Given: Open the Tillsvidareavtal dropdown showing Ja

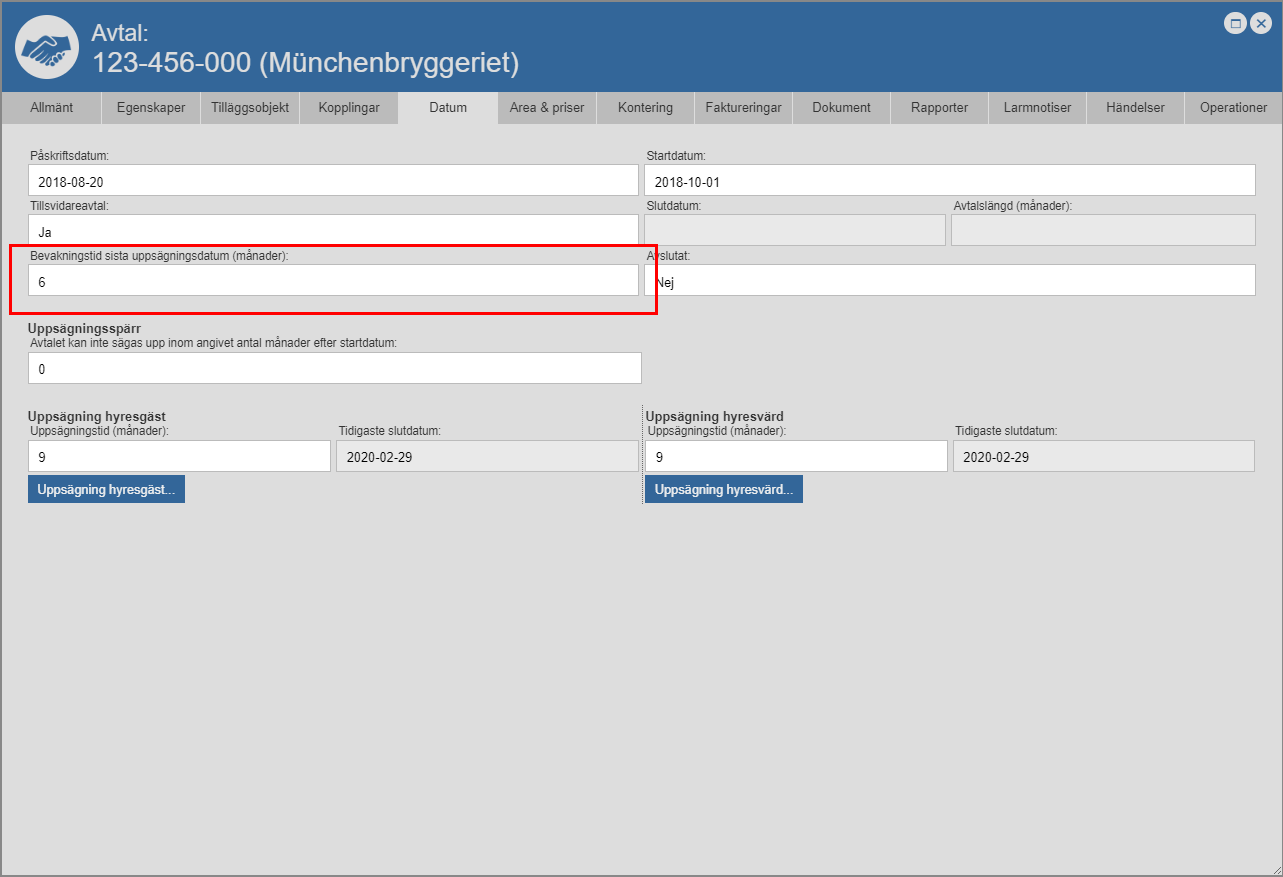Looking at the screenshot, I should pyautogui.click(x=333, y=231).
